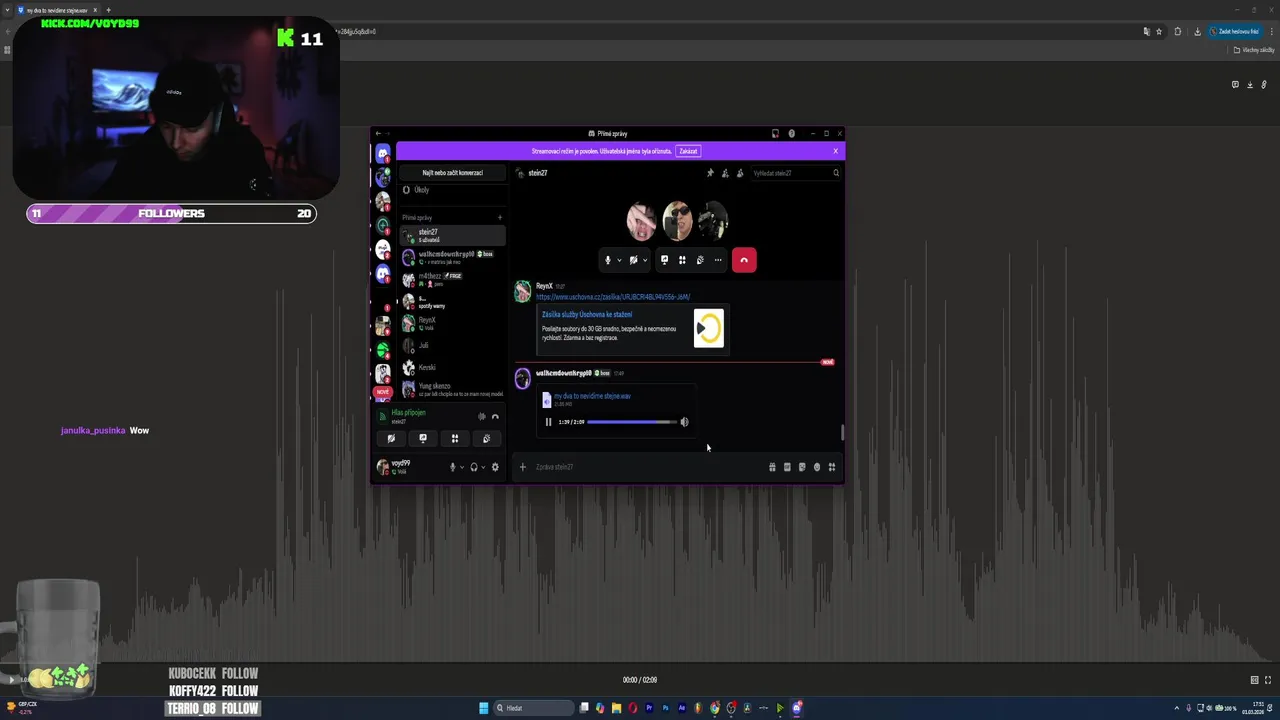This screenshot has width=1280, height=720.
Task: Dismiss the purple streamer mode banner
Action: coord(835,151)
